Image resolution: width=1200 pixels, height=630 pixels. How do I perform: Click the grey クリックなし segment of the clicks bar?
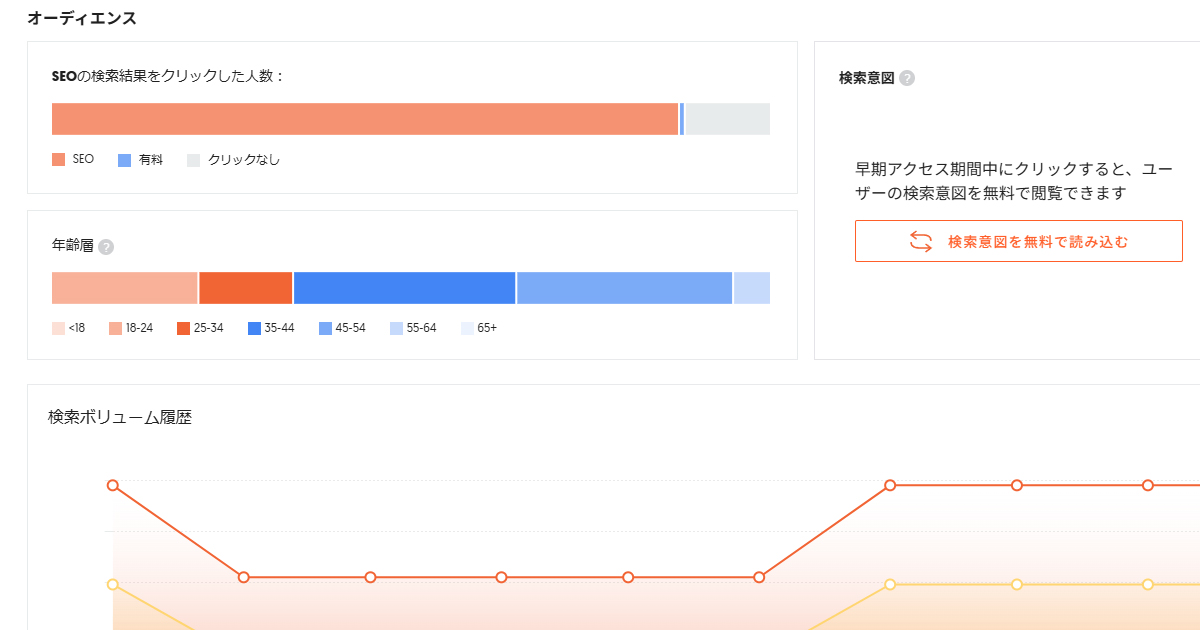727,119
